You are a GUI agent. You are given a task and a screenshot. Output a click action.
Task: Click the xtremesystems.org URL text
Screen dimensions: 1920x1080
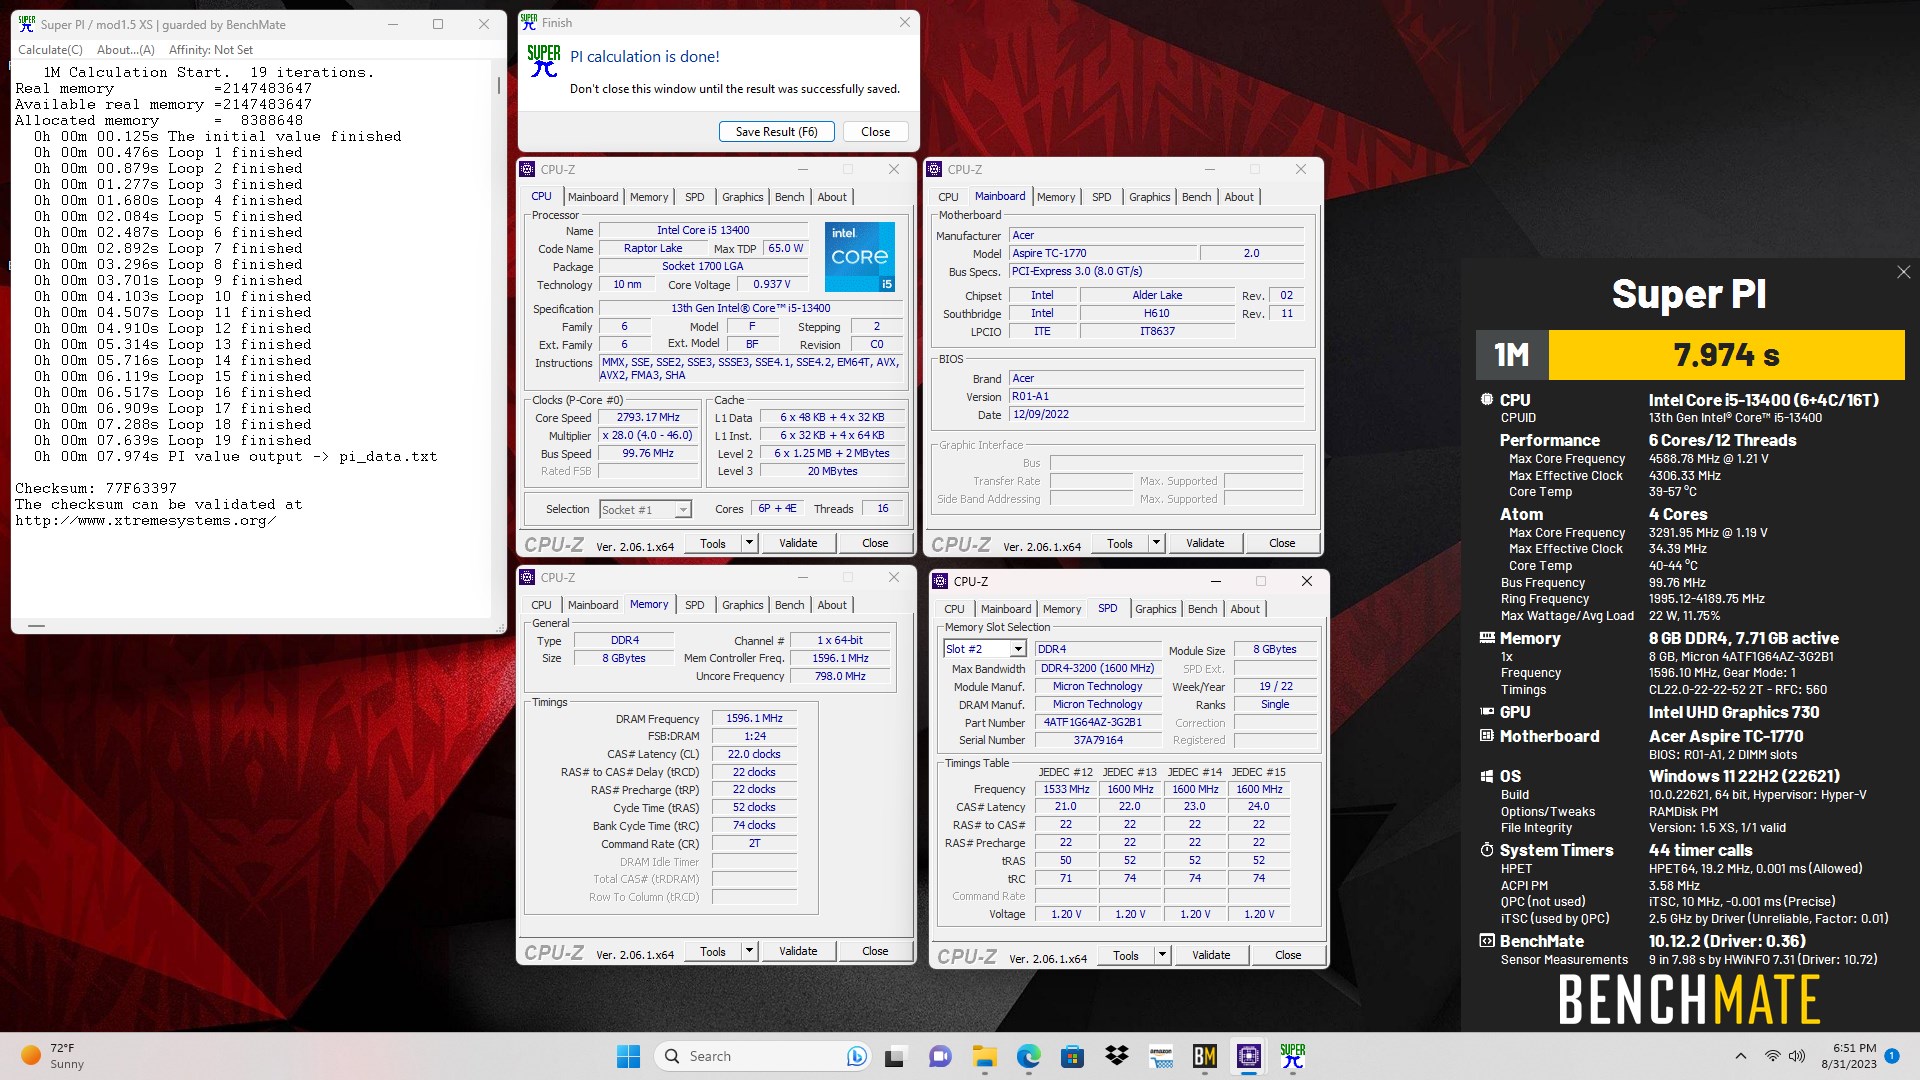coord(146,521)
